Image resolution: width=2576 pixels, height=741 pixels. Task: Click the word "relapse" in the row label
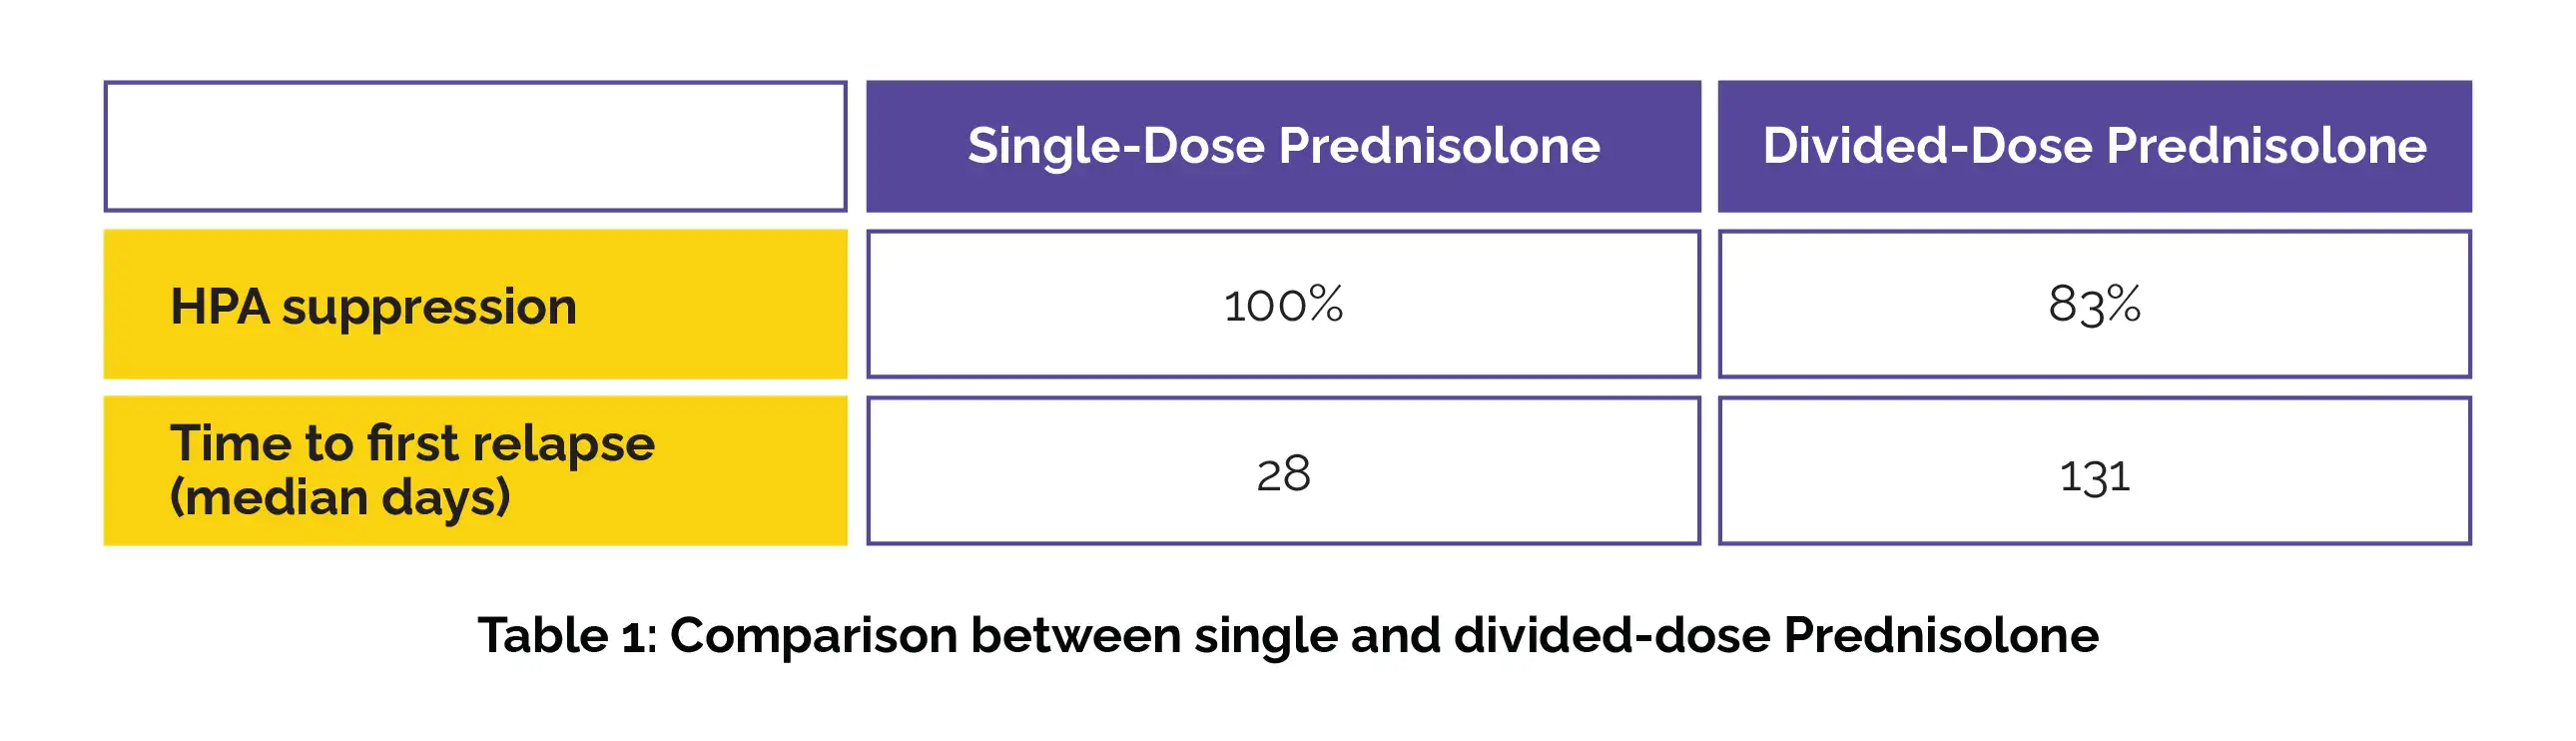563,443
